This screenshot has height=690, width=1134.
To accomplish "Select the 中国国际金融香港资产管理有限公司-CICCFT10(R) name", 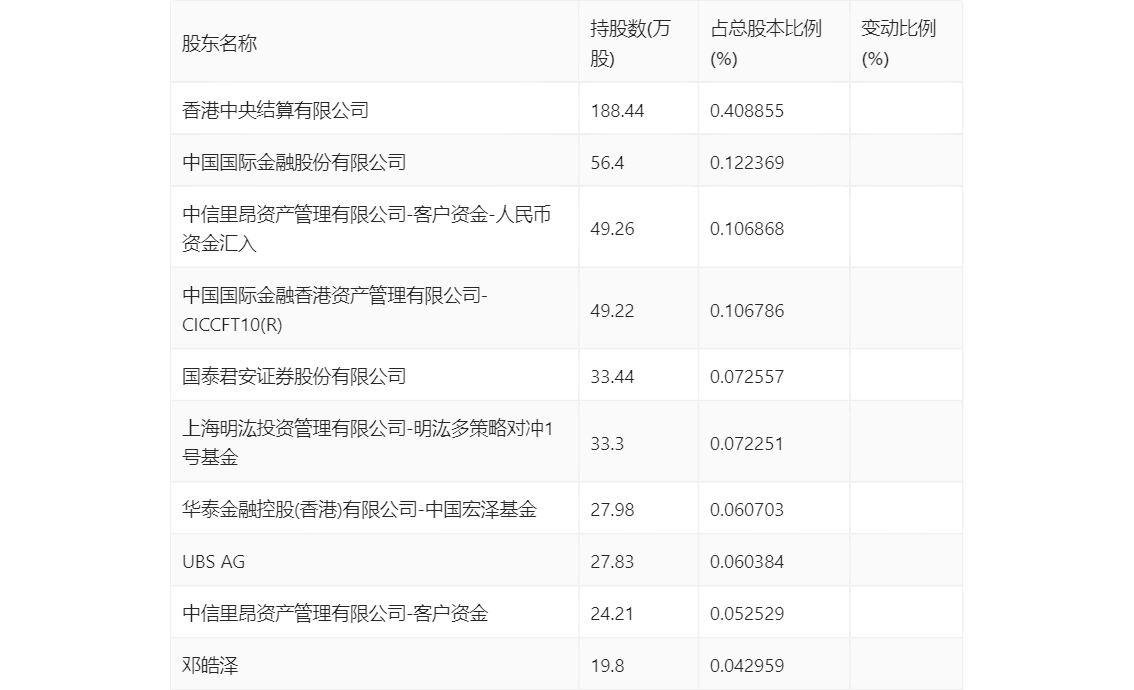I will 335,310.
